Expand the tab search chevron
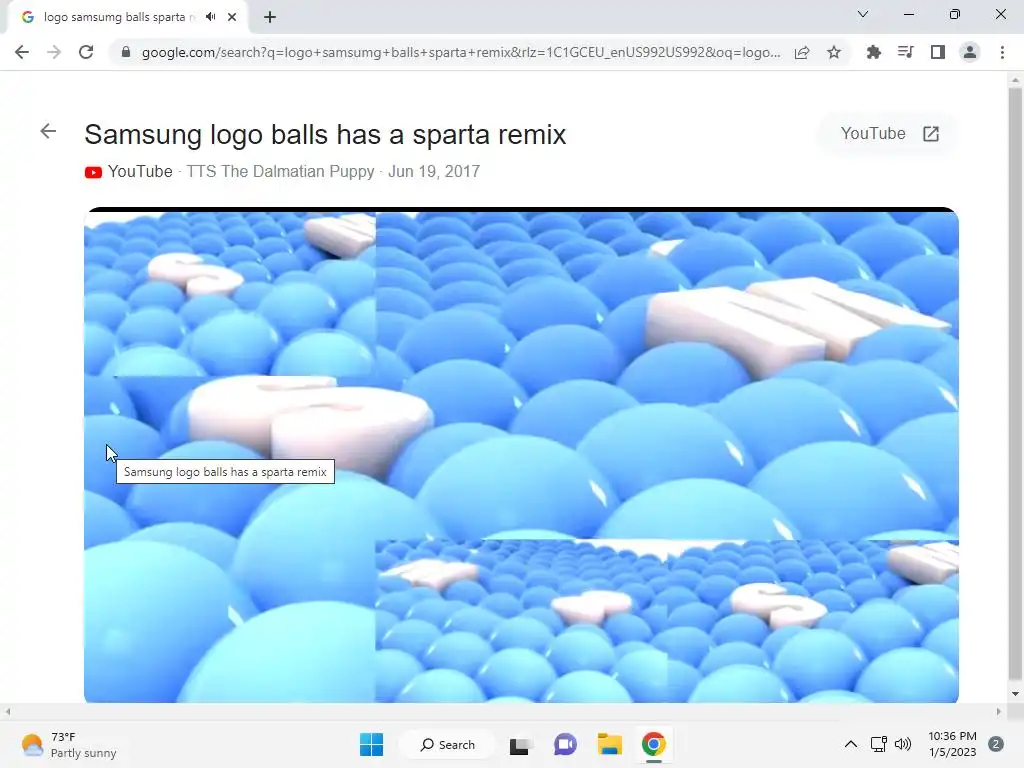Screen dimensions: 1024x768 (863, 14)
